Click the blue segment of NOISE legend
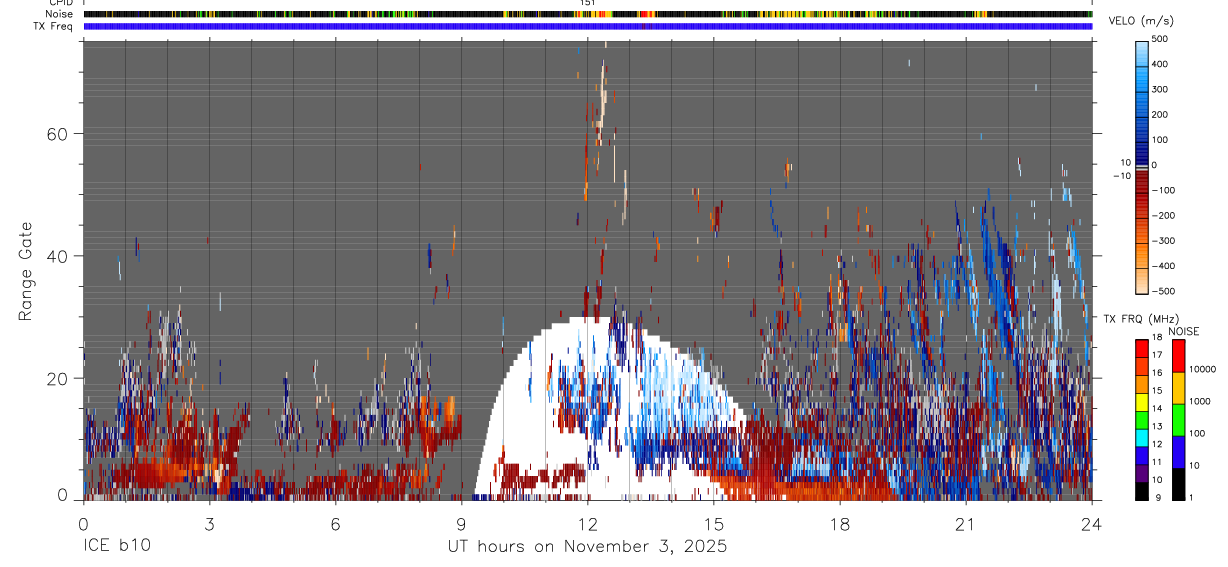This screenshot has height=567, width=1228. 1178,452
